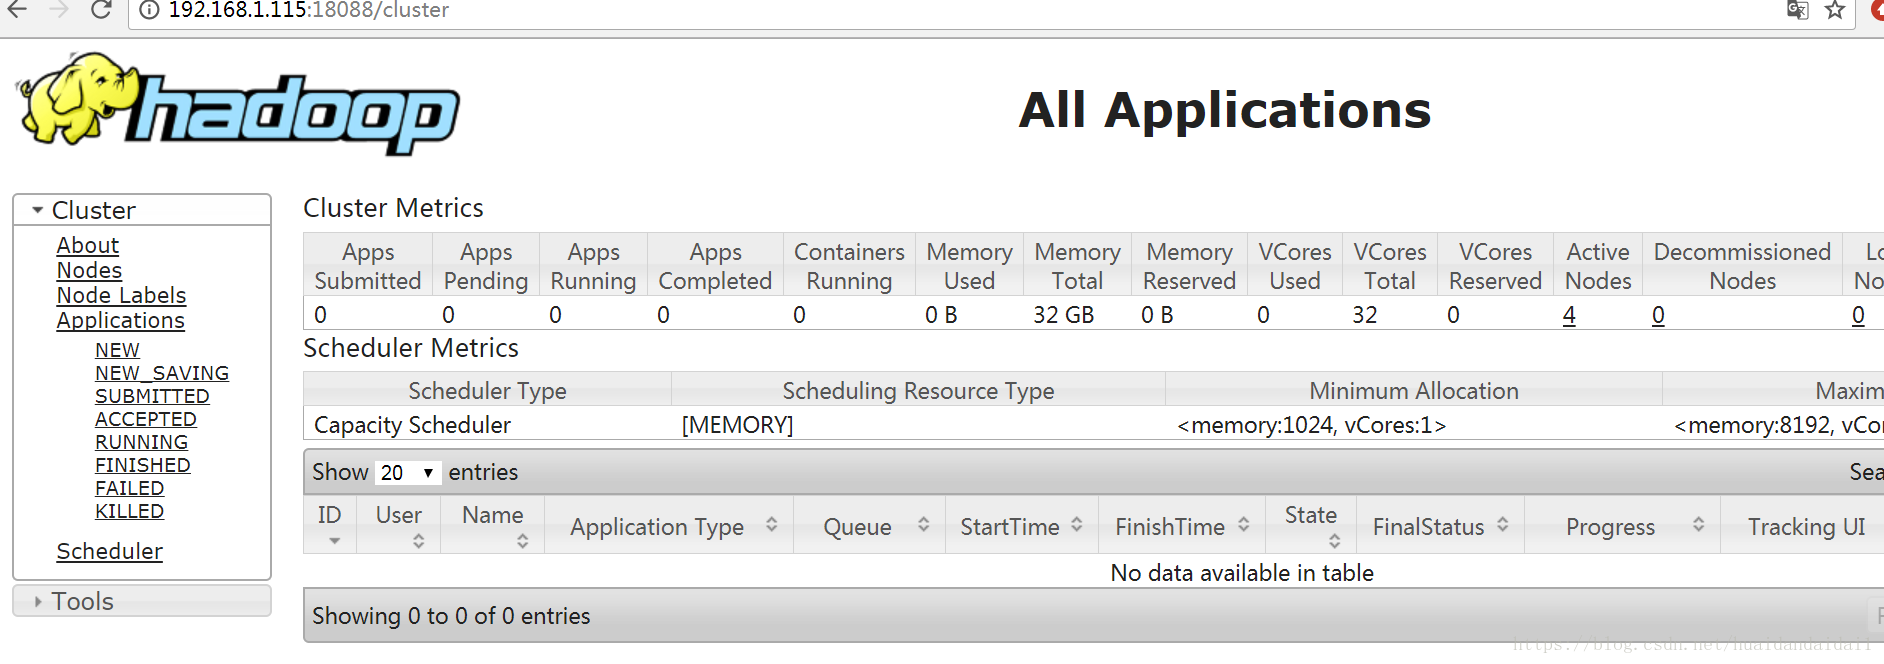Open the Scheduler link
Image resolution: width=1884 pixels, height=664 pixels.
pyautogui.click(x=109, y=551)
